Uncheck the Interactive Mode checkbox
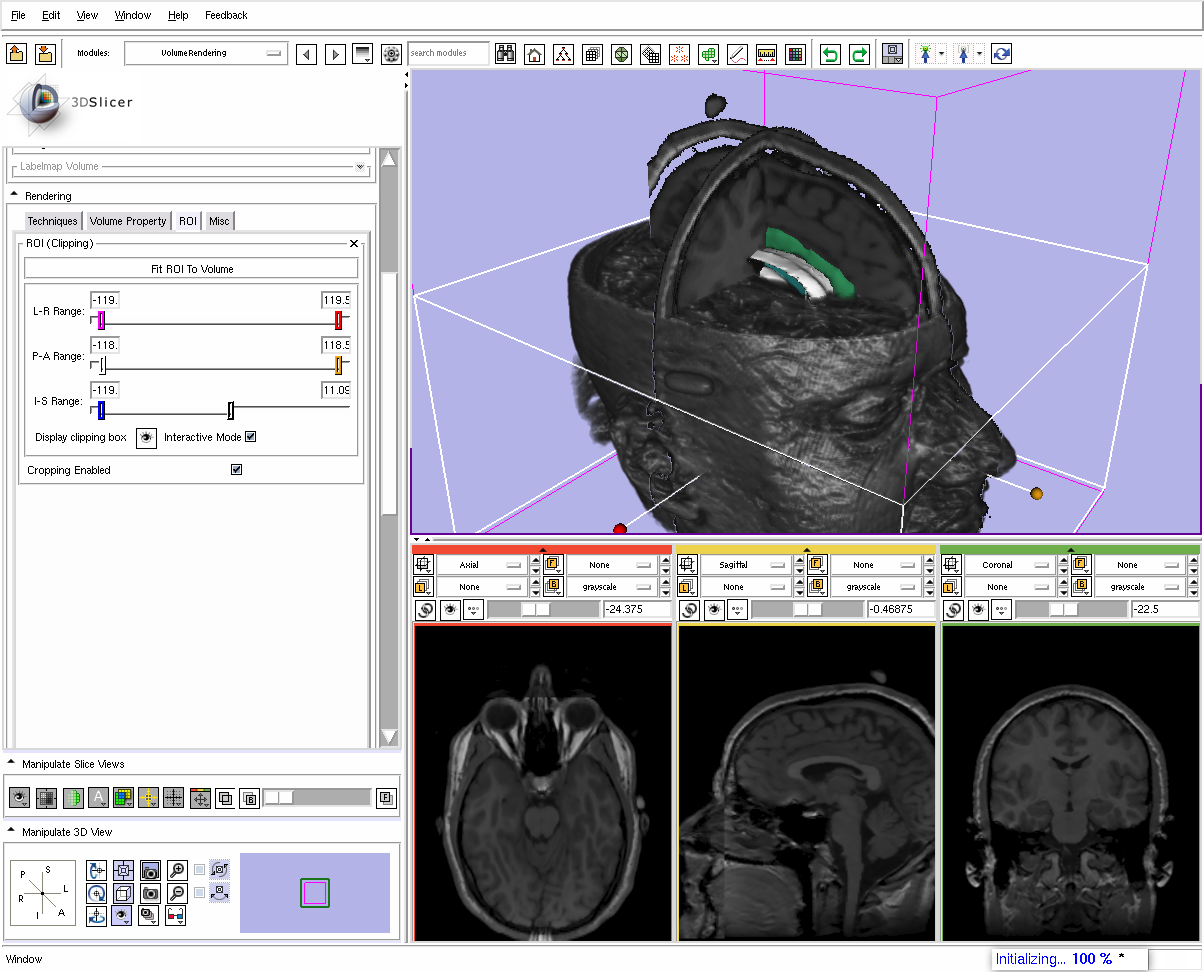The height and width of the screenshot is (972, 1204). 251,437
